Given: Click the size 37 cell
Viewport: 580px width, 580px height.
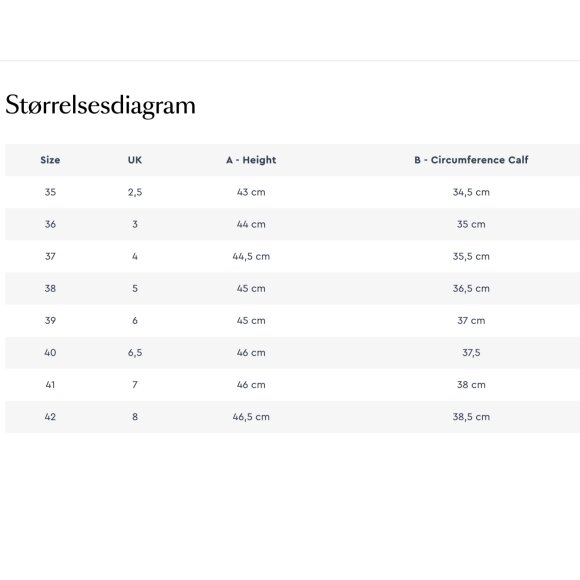Looking at the screenshot, I should point(50,256).
